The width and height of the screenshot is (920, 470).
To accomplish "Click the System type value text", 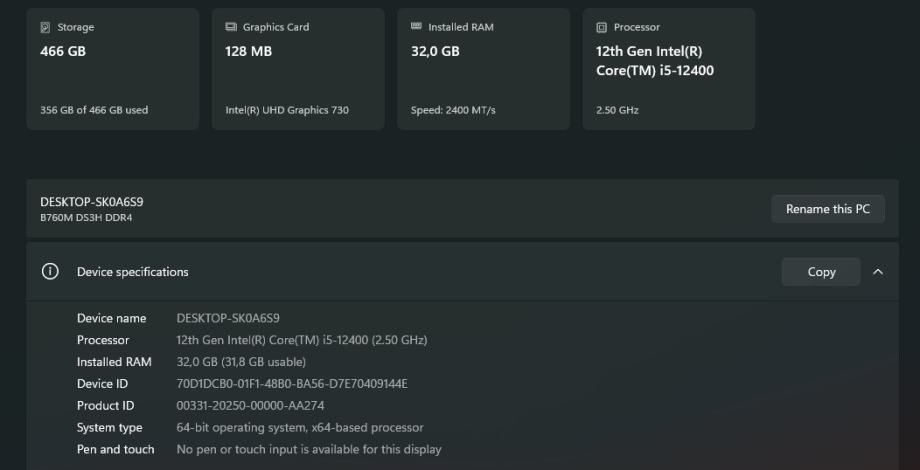I will (300, 428).
